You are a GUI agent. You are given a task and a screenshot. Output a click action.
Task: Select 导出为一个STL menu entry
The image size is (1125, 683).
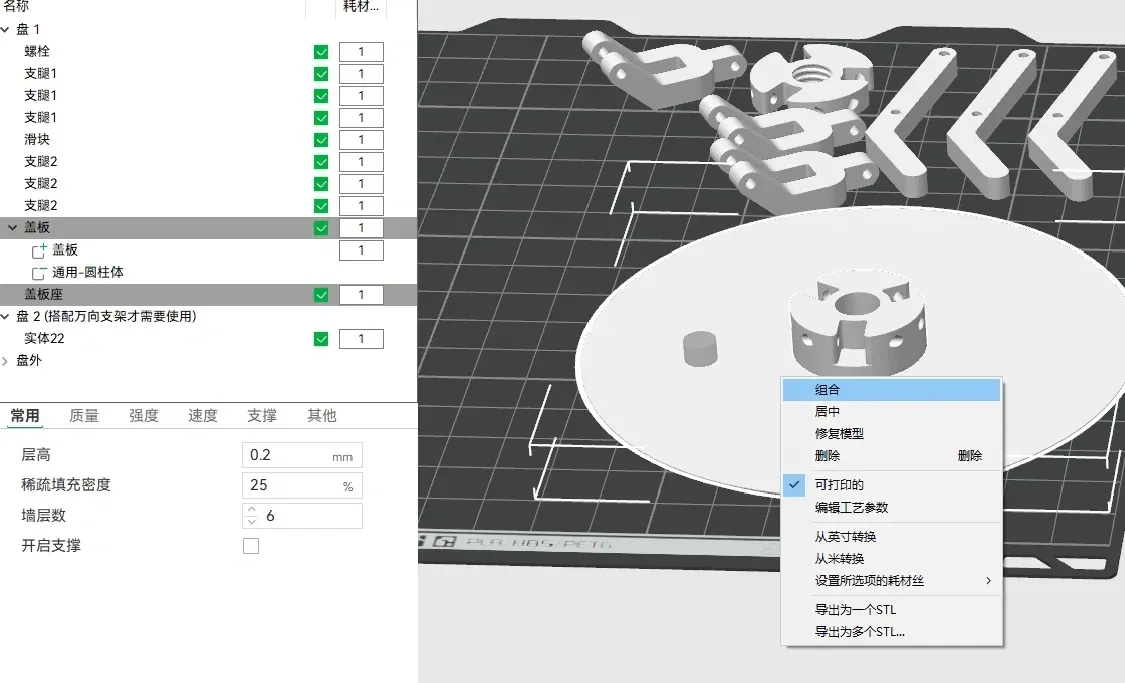891,610
